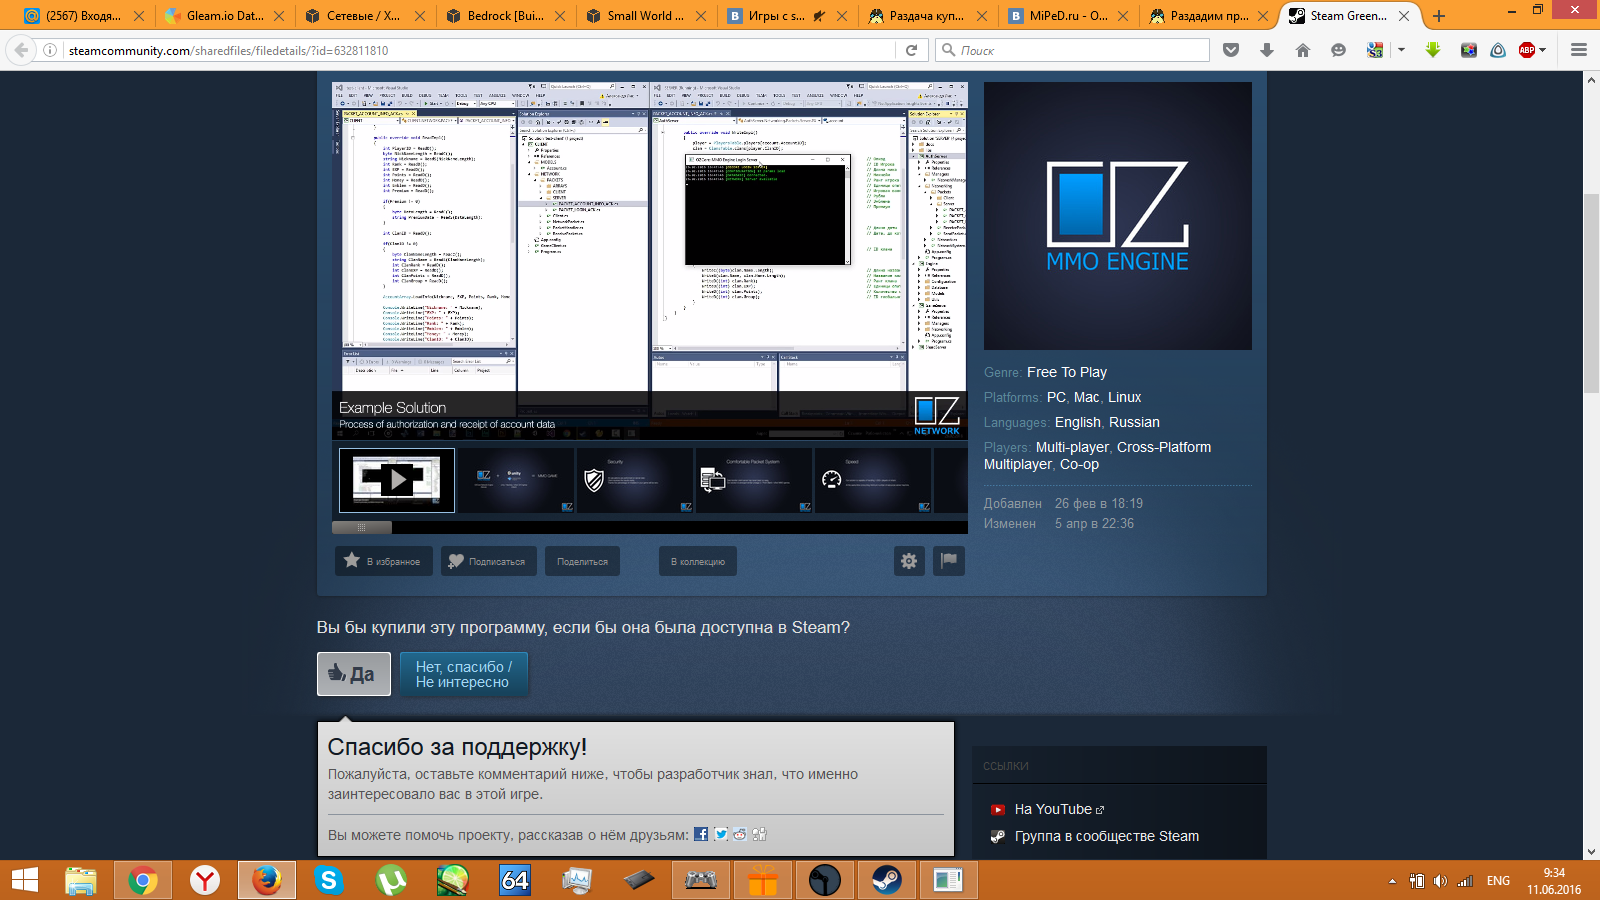Report this item with the flag icon
The height and width of the screenshot is (900, 1600).
[x=949, y=561]
